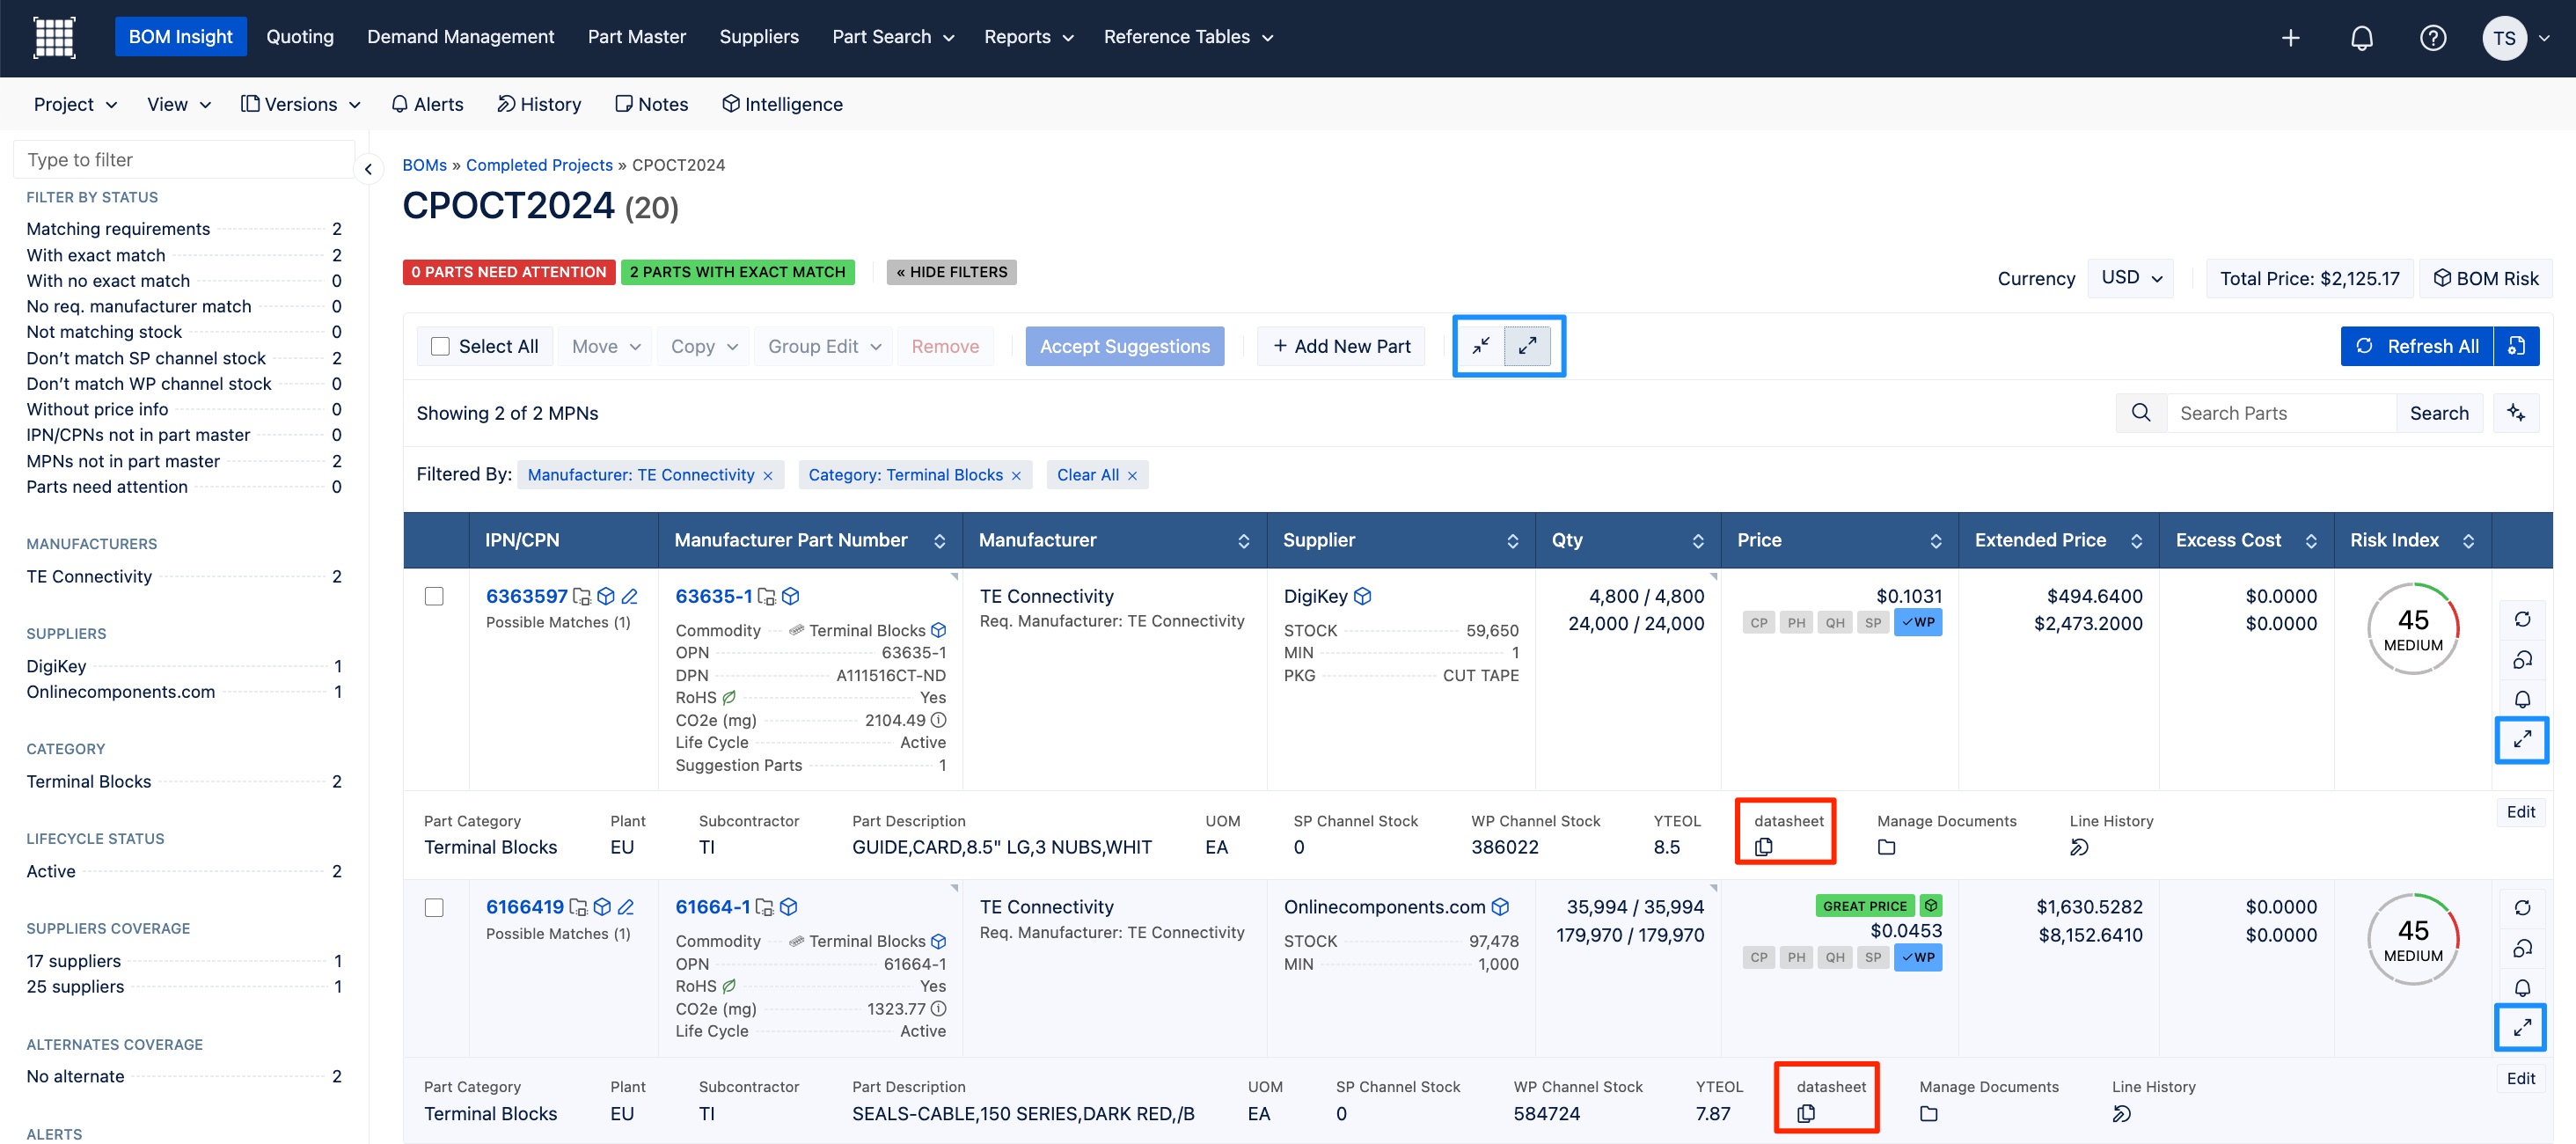Click Add New Part button
2576x1144 pixels.
[x=1340, y=346]
